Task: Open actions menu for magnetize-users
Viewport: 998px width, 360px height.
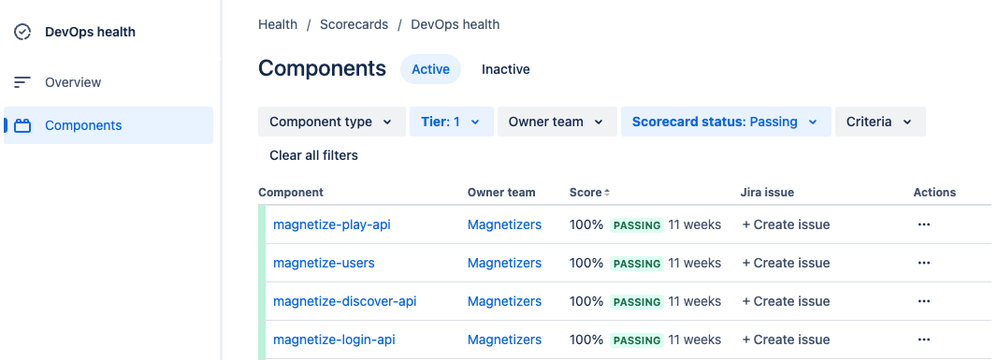Action: [x=924, y=263]
